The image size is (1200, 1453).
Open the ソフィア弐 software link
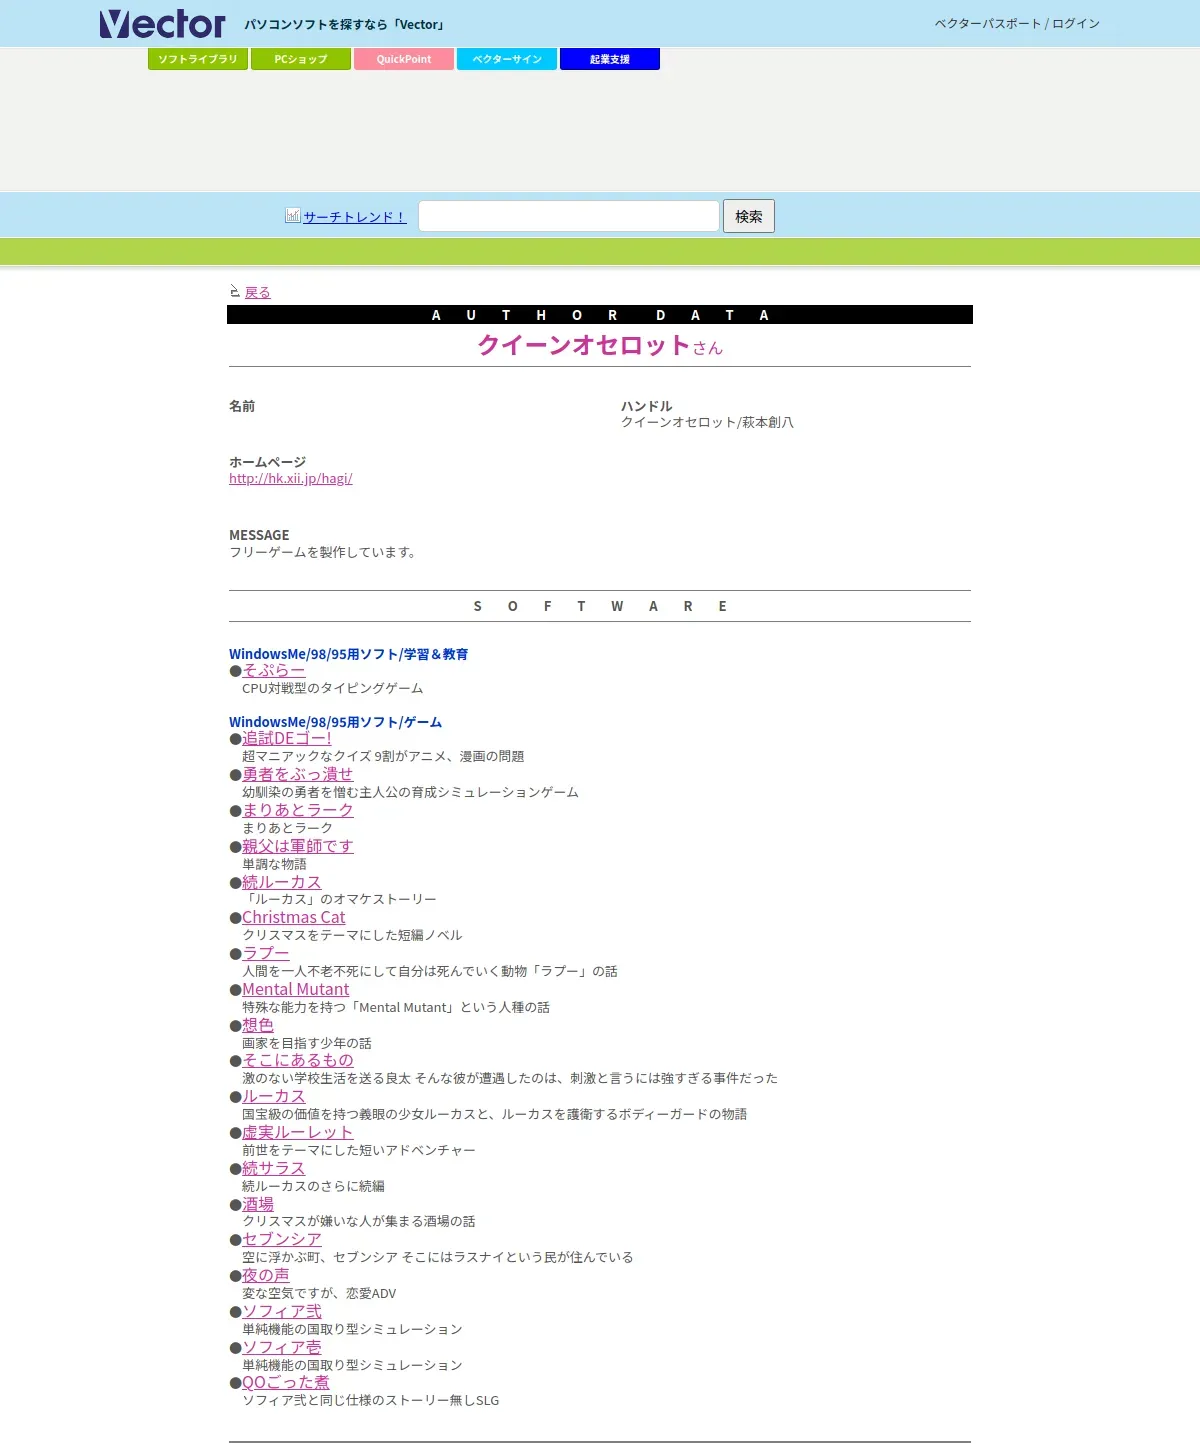click(282, 1311)
